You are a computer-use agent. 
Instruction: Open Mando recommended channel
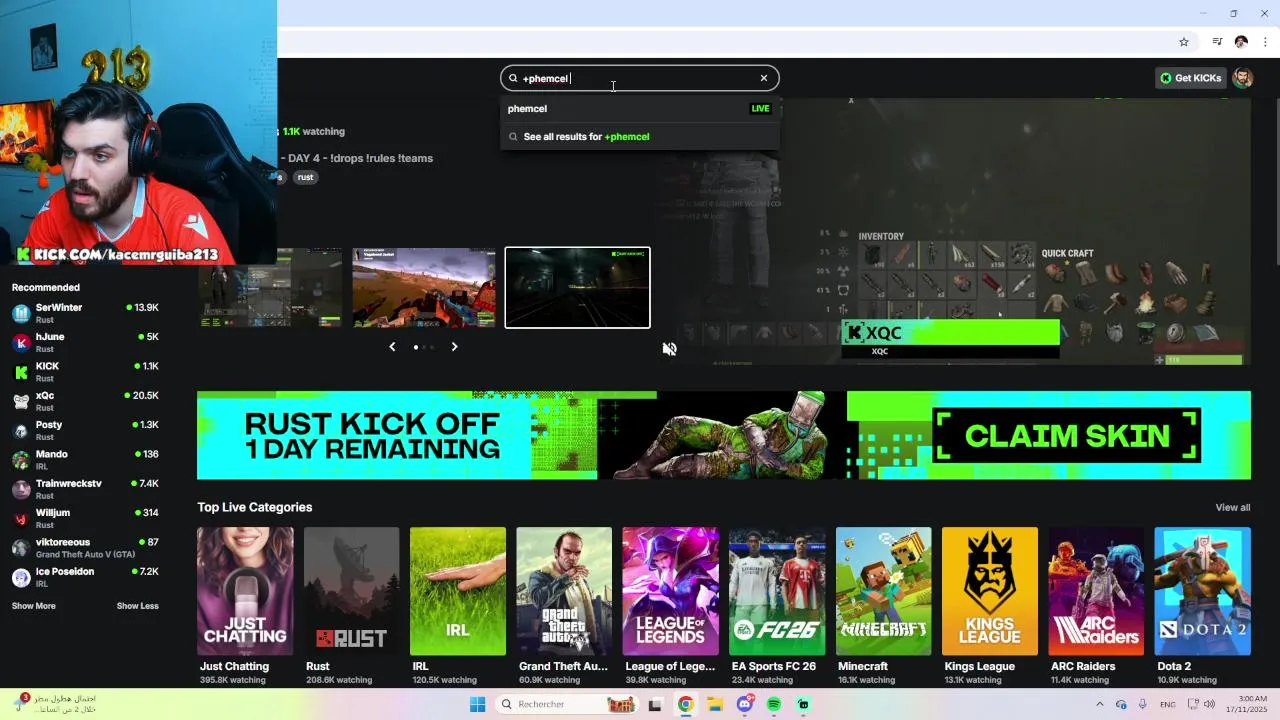pyautogui.click(x=85, y=460)
